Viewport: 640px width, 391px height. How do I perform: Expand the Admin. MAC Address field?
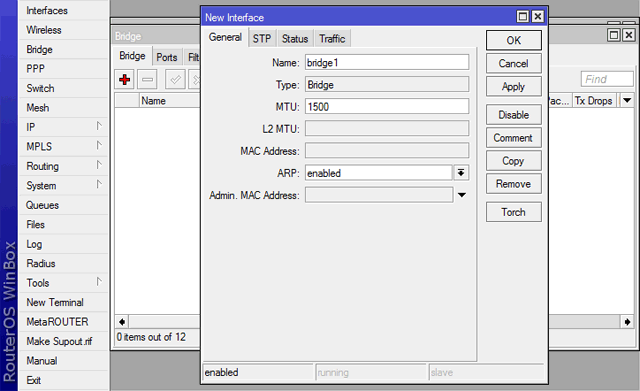coord(462,195)
